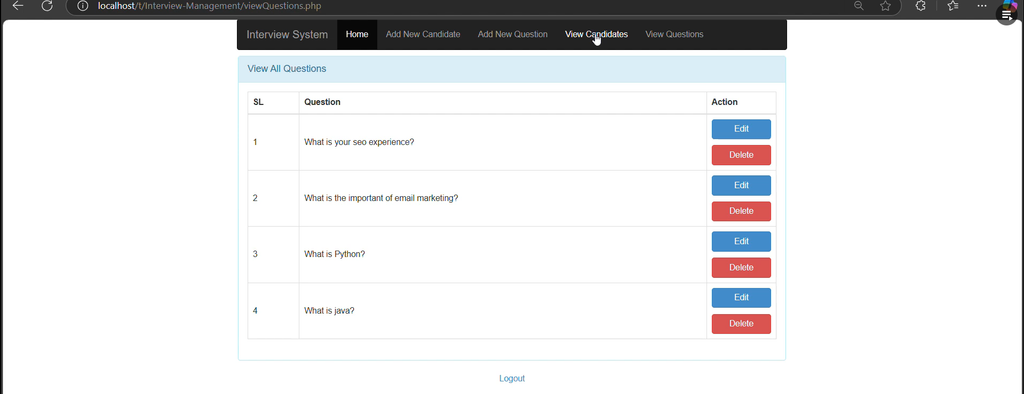Edit the email marketing question
Viewport: 1024px width, 394px height.
pyautogui.click(x=741, y=186)
